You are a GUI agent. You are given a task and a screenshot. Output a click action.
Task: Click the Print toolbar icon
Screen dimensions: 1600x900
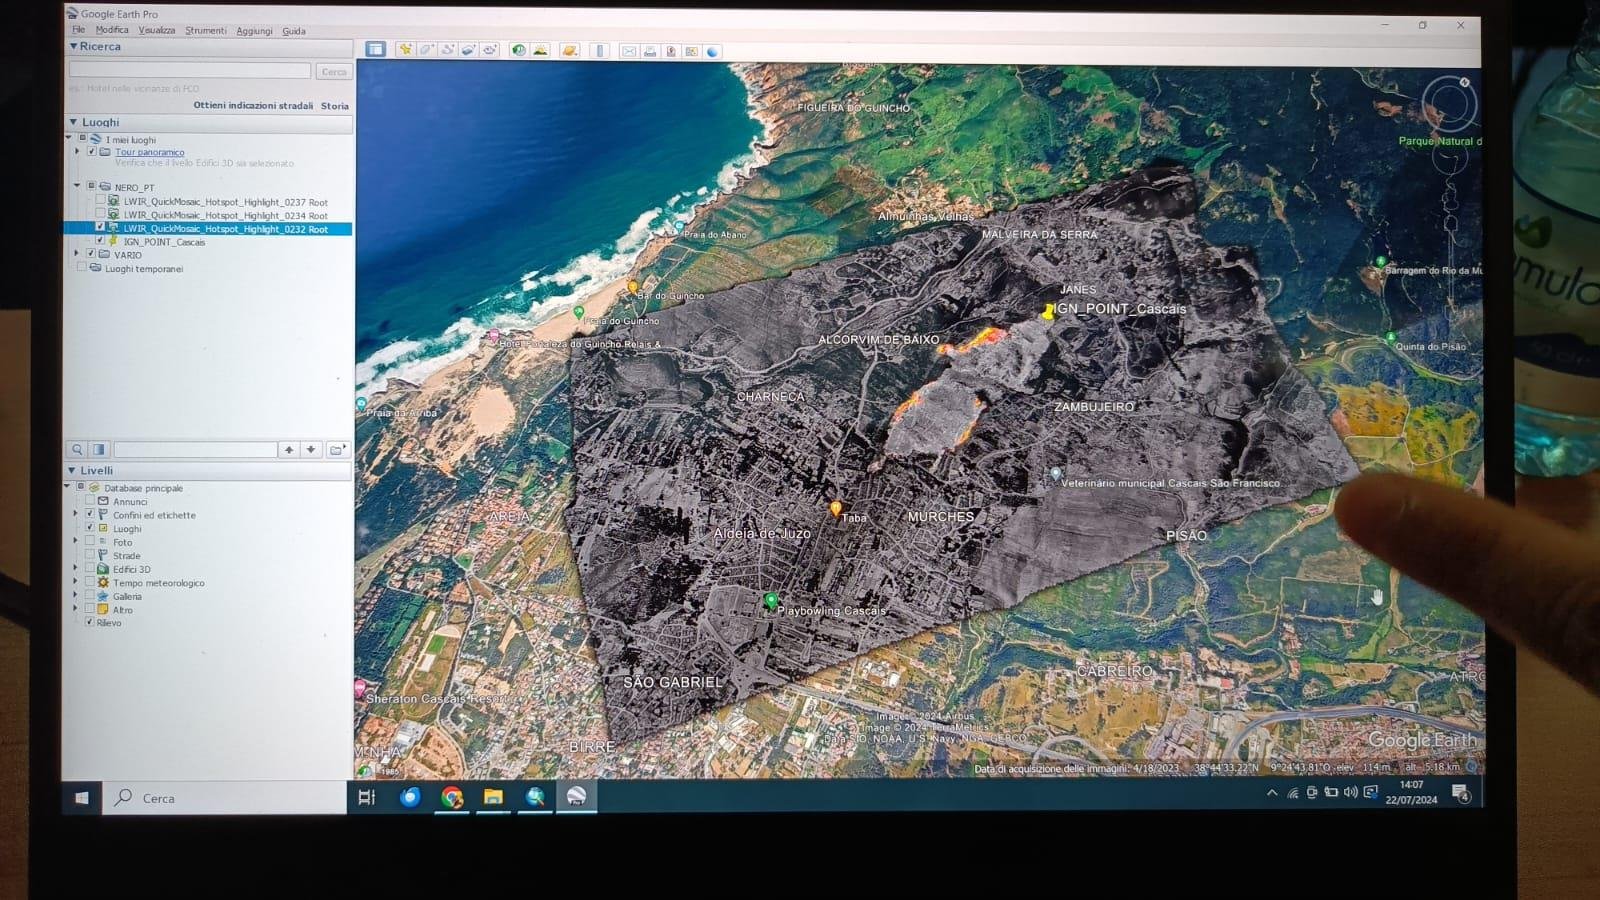click(x=650, y=51)
